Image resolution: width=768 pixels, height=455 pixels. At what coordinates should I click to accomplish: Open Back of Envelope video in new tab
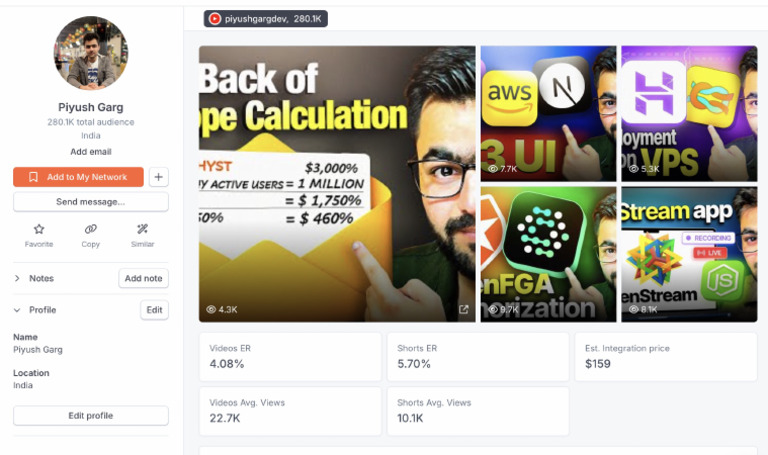coord(463,309)
